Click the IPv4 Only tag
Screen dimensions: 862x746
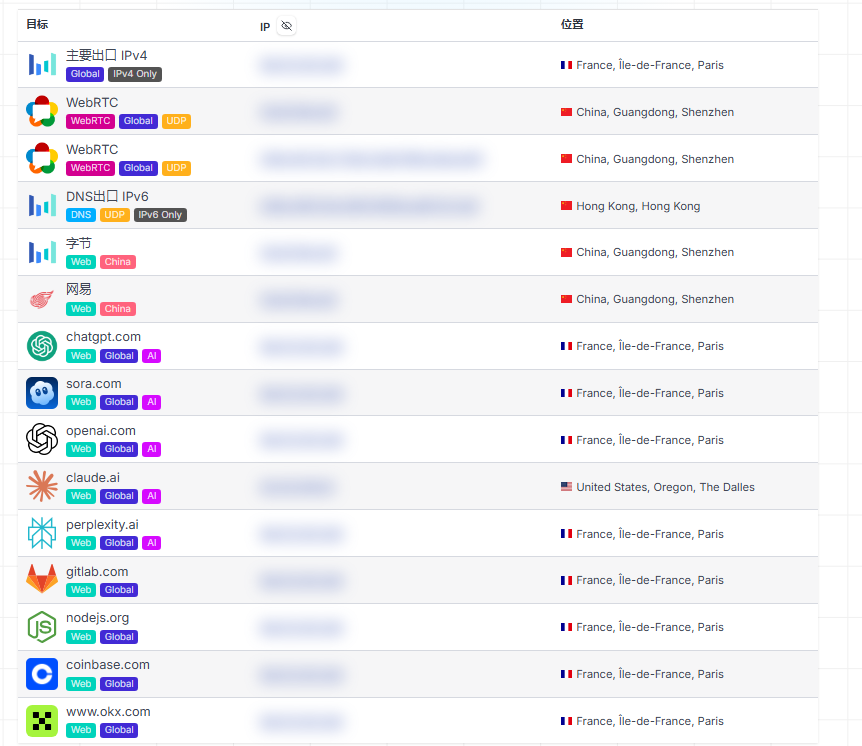[x=135, y=74]
